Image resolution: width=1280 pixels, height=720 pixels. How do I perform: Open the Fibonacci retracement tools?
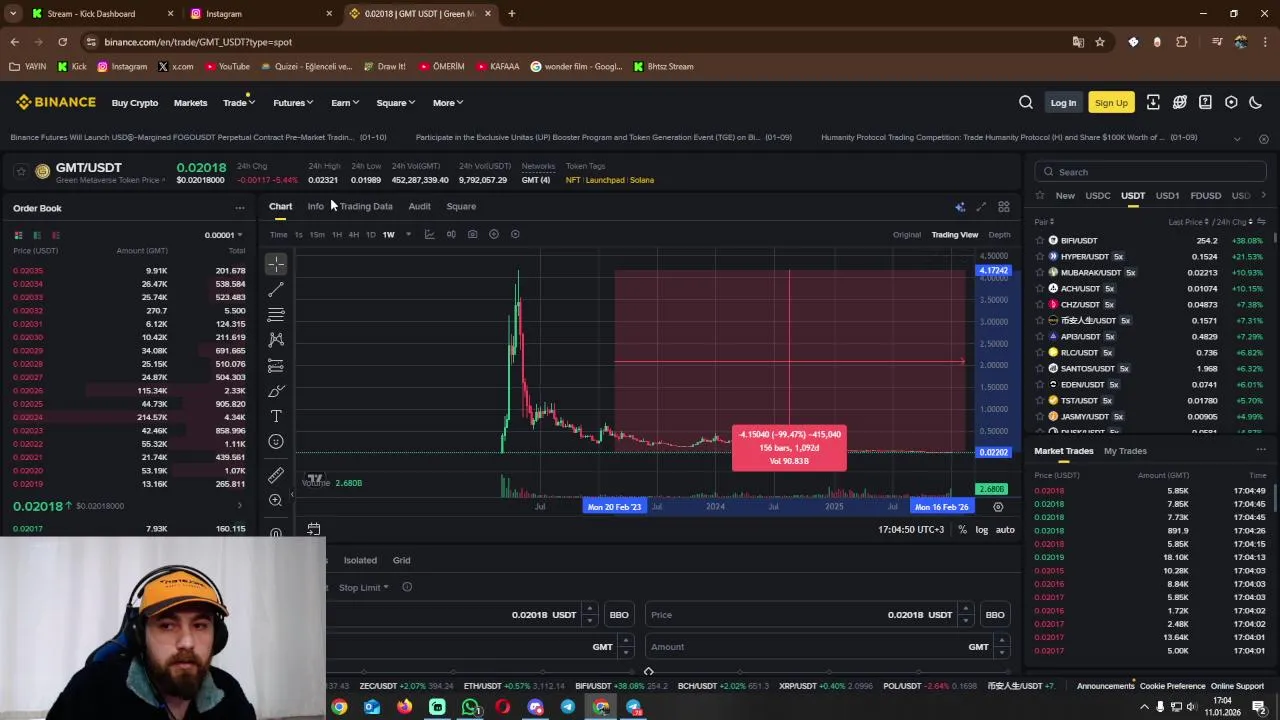pos(276,315)
